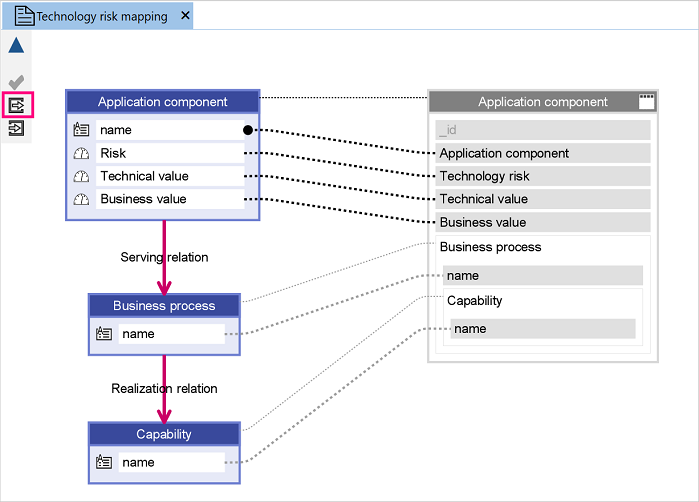Click the gauge icon beside Technical value
Screen dimensions: 699x502
[81, 176]
